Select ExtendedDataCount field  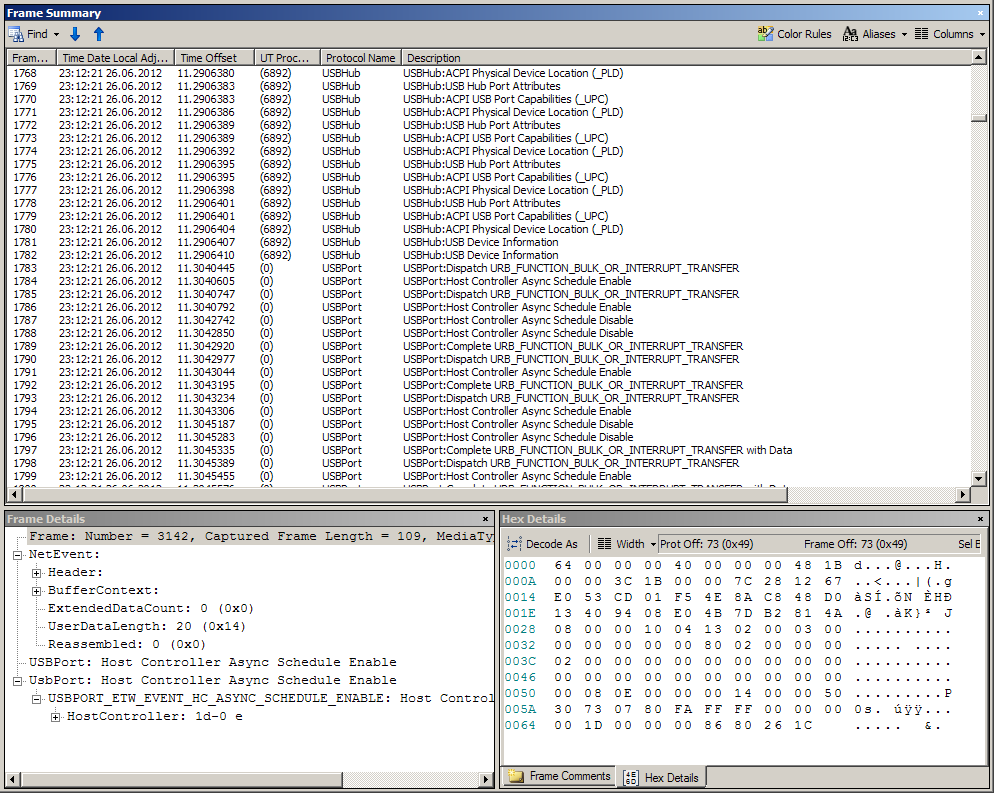pyautogui.click(x=151, y=609)
